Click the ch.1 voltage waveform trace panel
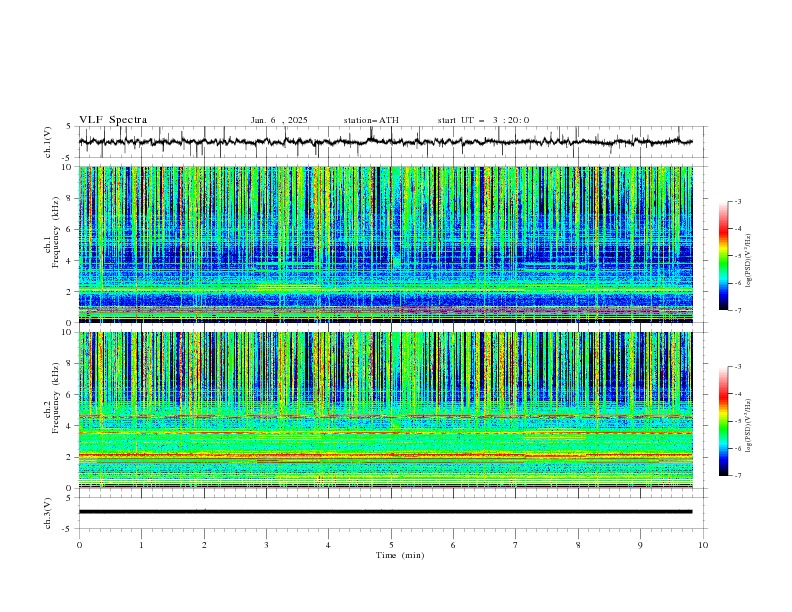The image size is (792, 612). pos(392,142)
